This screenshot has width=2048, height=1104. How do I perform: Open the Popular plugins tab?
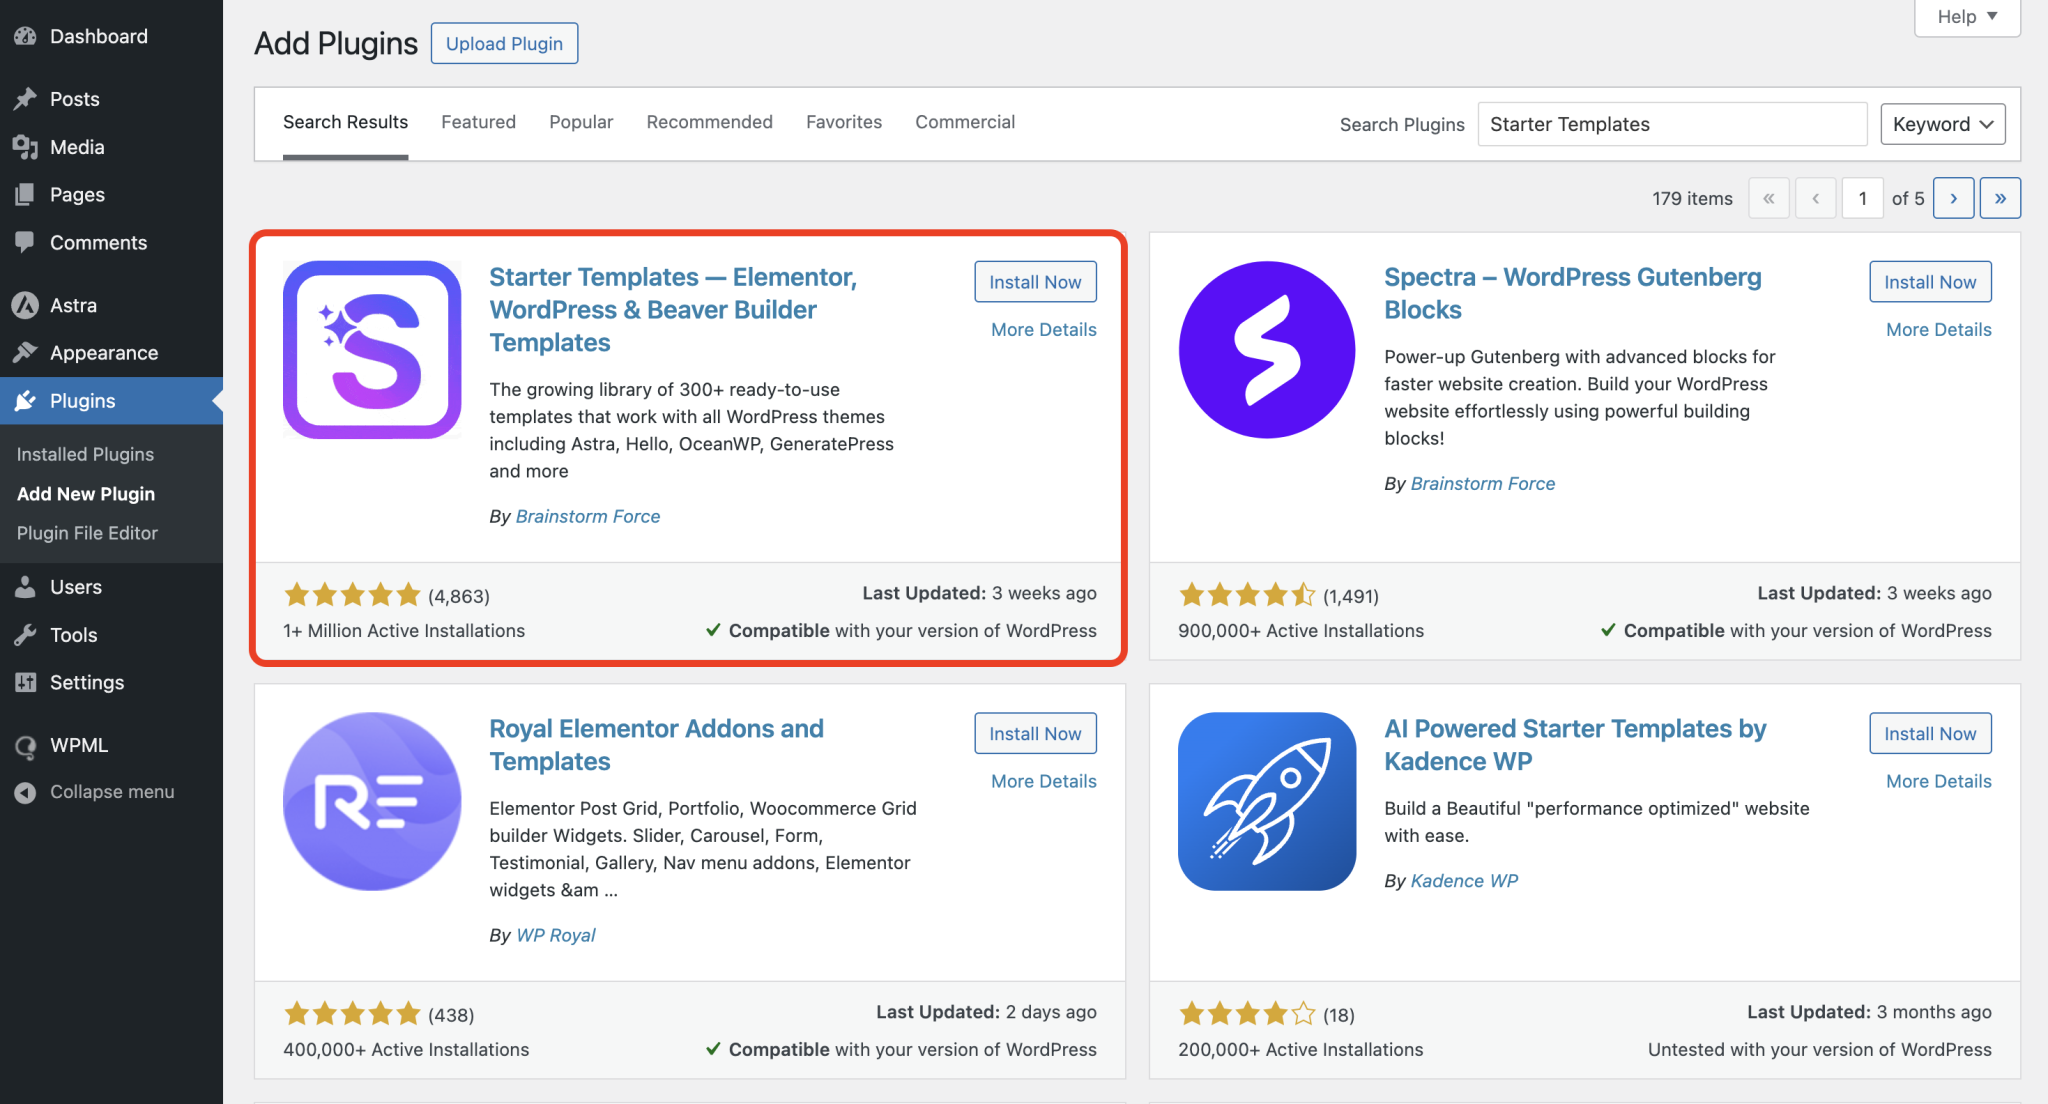(x=581, y=122)
